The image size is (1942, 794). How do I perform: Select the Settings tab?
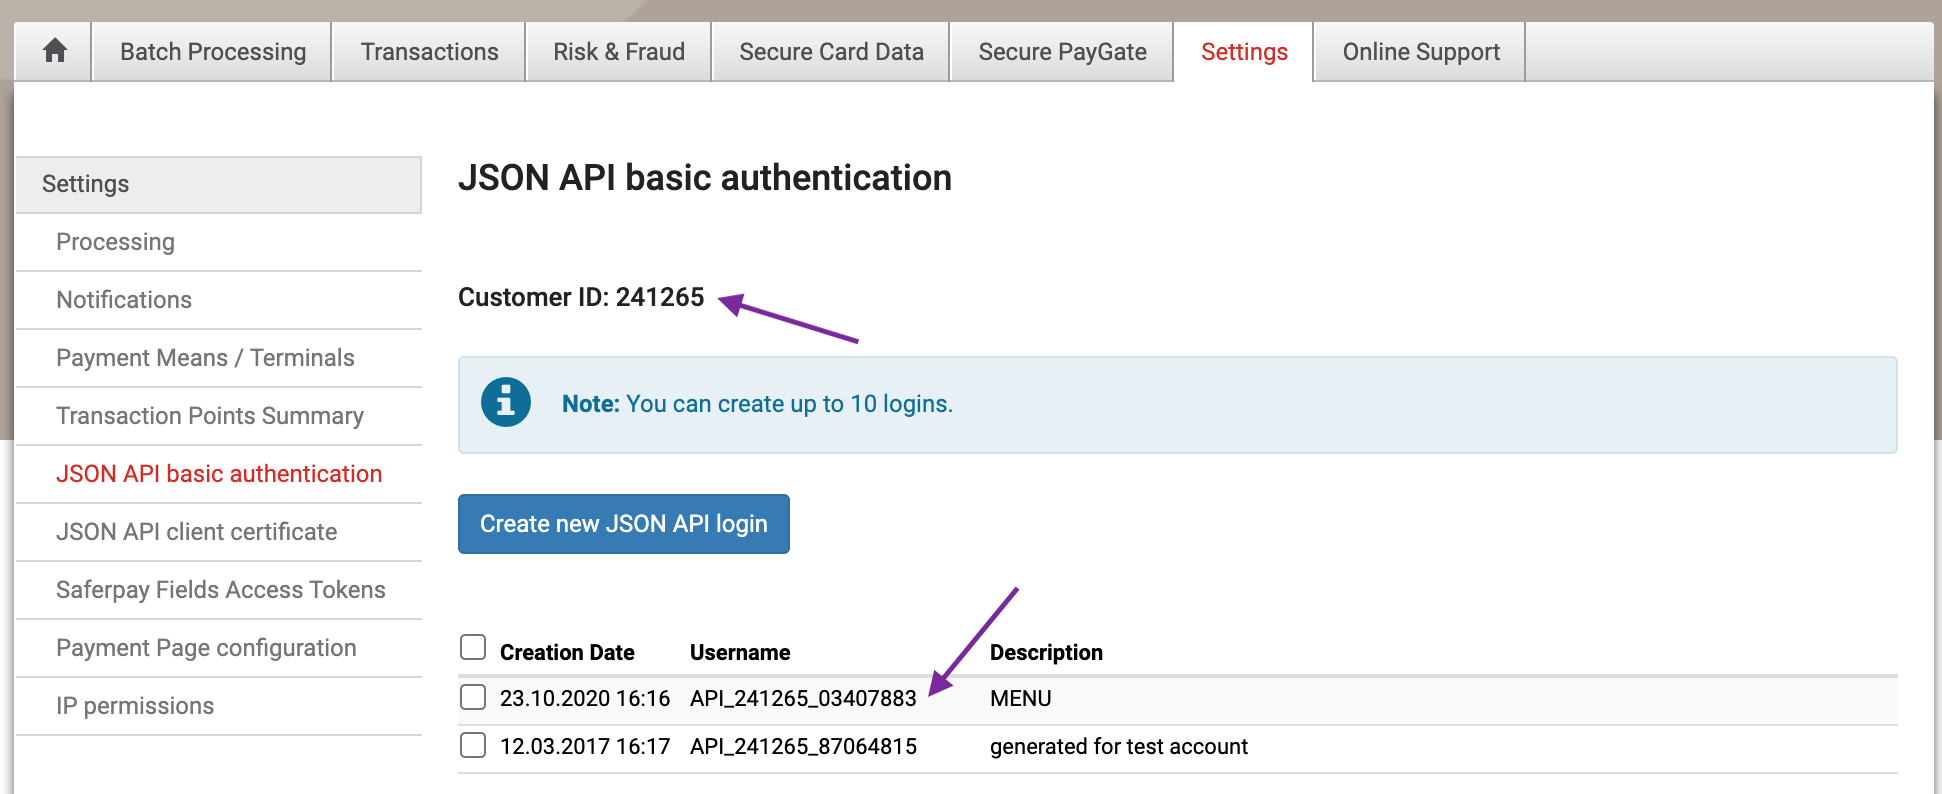(x=1244, y=52)
